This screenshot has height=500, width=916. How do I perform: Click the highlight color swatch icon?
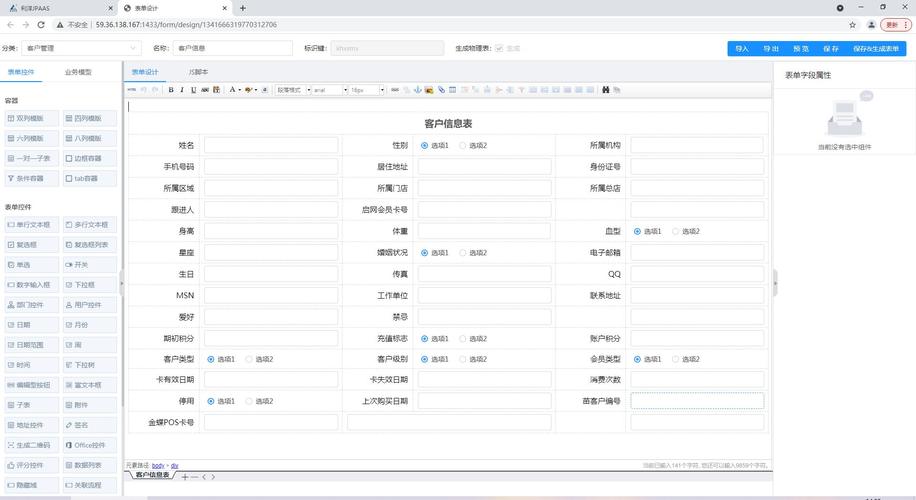pos(248,89)
